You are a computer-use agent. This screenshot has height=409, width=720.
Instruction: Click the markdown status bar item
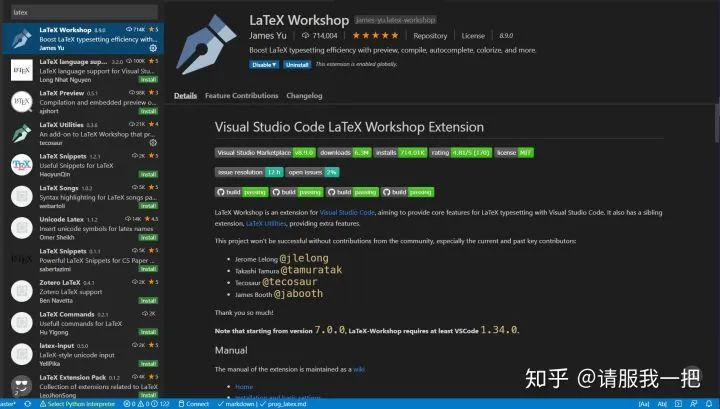tap(236, 404)
